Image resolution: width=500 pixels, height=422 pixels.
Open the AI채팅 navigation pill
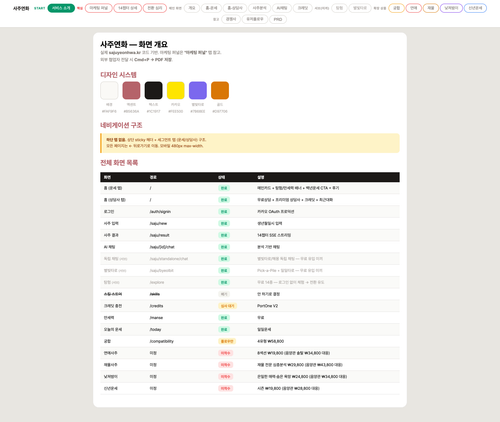tap(282, 8)
